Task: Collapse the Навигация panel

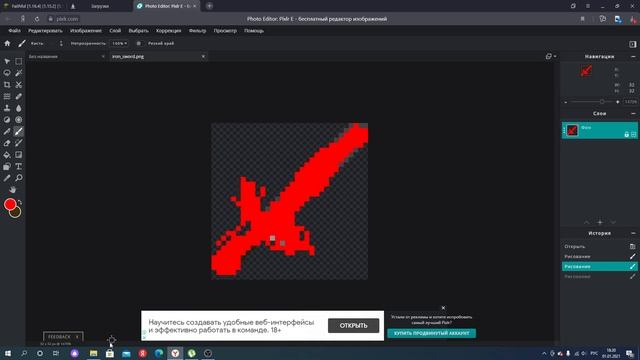Action: (633, 57)
